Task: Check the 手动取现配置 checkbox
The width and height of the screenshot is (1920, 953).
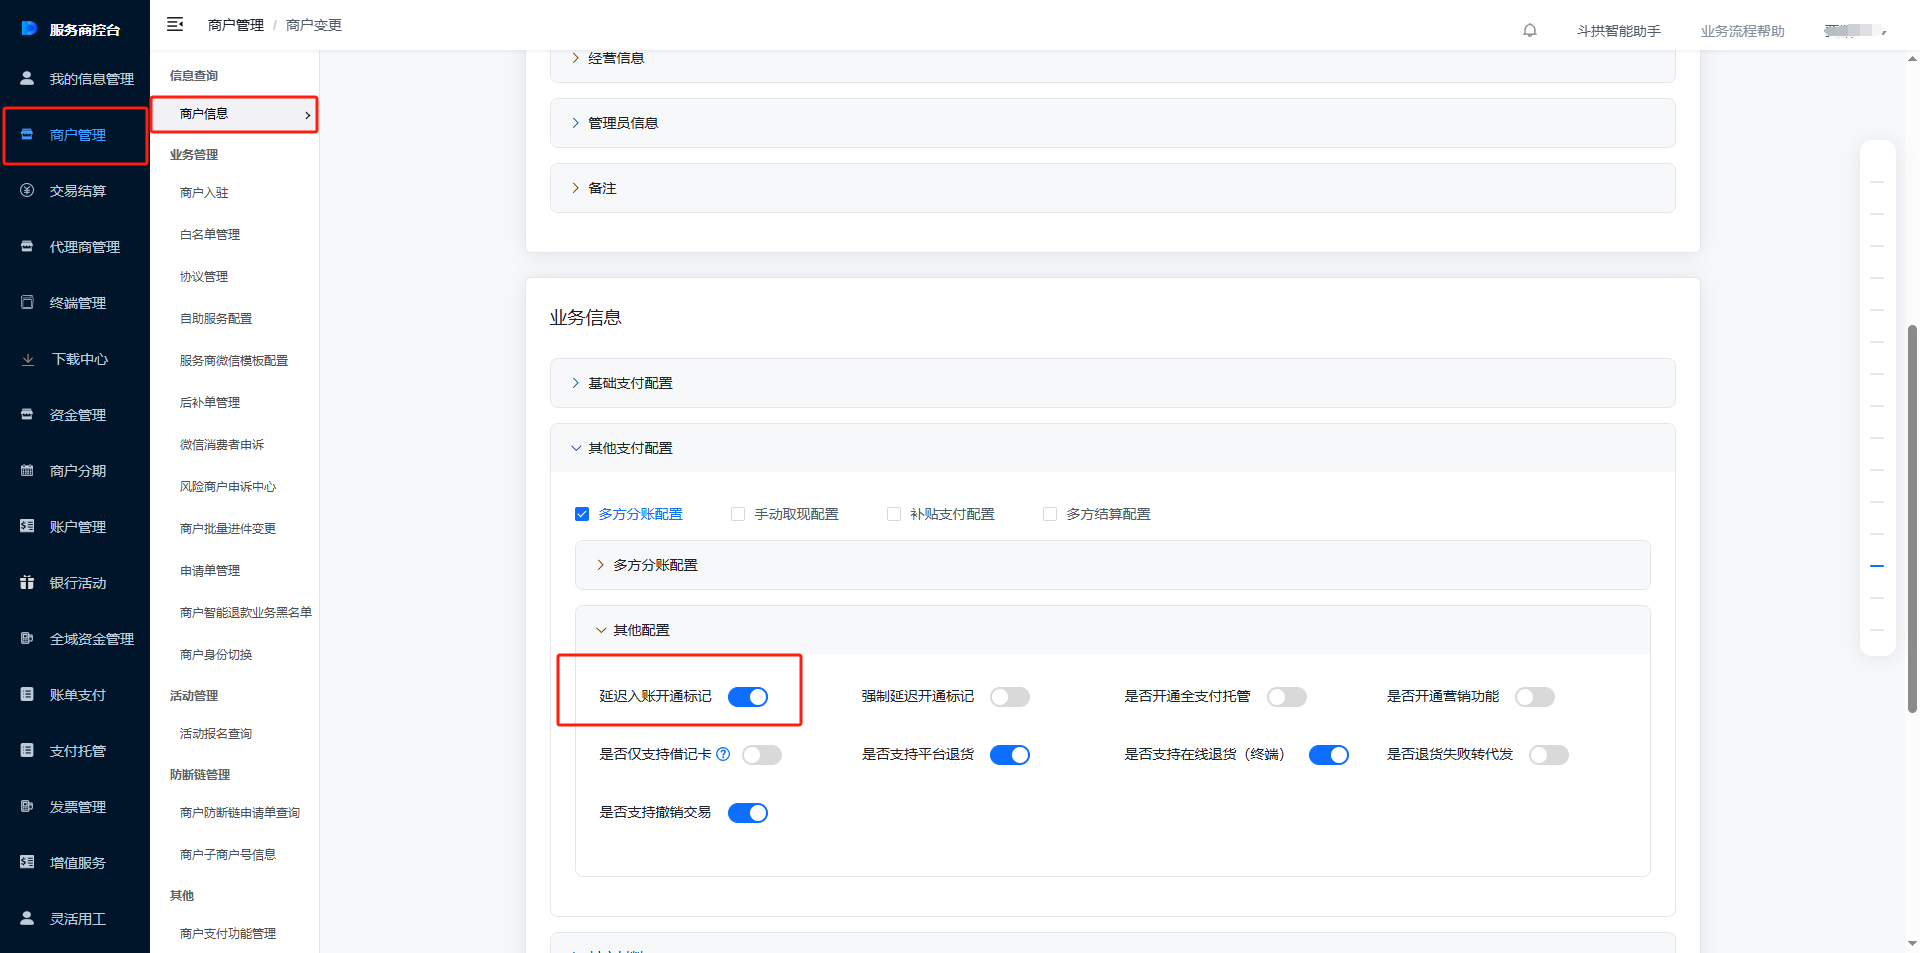Action: (x=738, y=514)
